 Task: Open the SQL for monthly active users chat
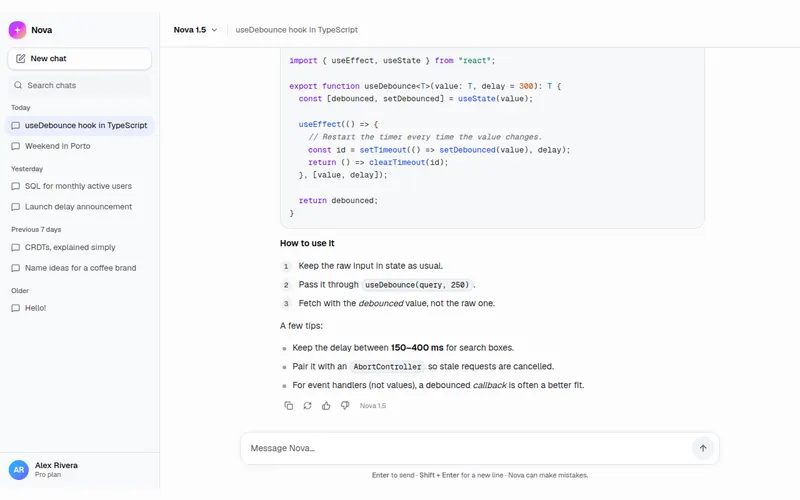click(80, 186)
